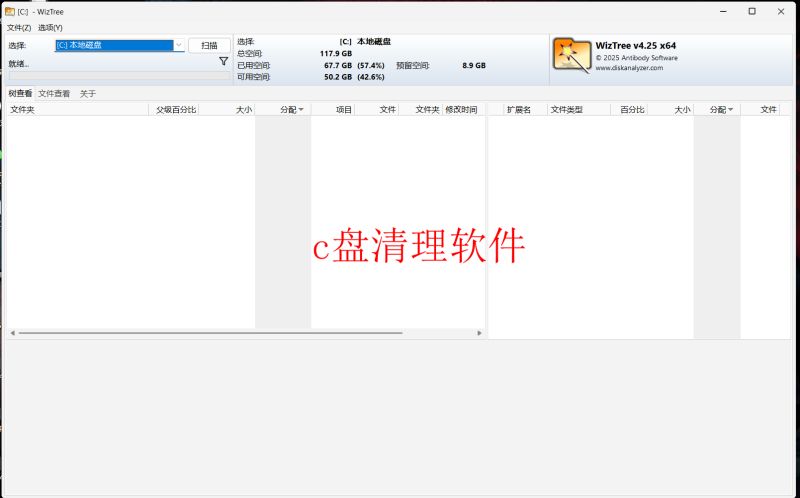Click the left scroll arrow of tree pane
The height and width of the screenshot is (498, 800).
point(13,333)
